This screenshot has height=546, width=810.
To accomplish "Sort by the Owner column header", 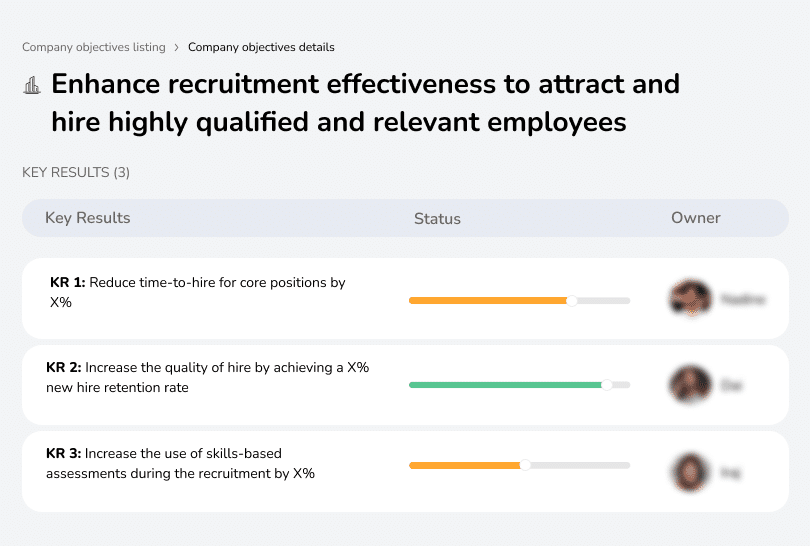I will click(696, 218).
